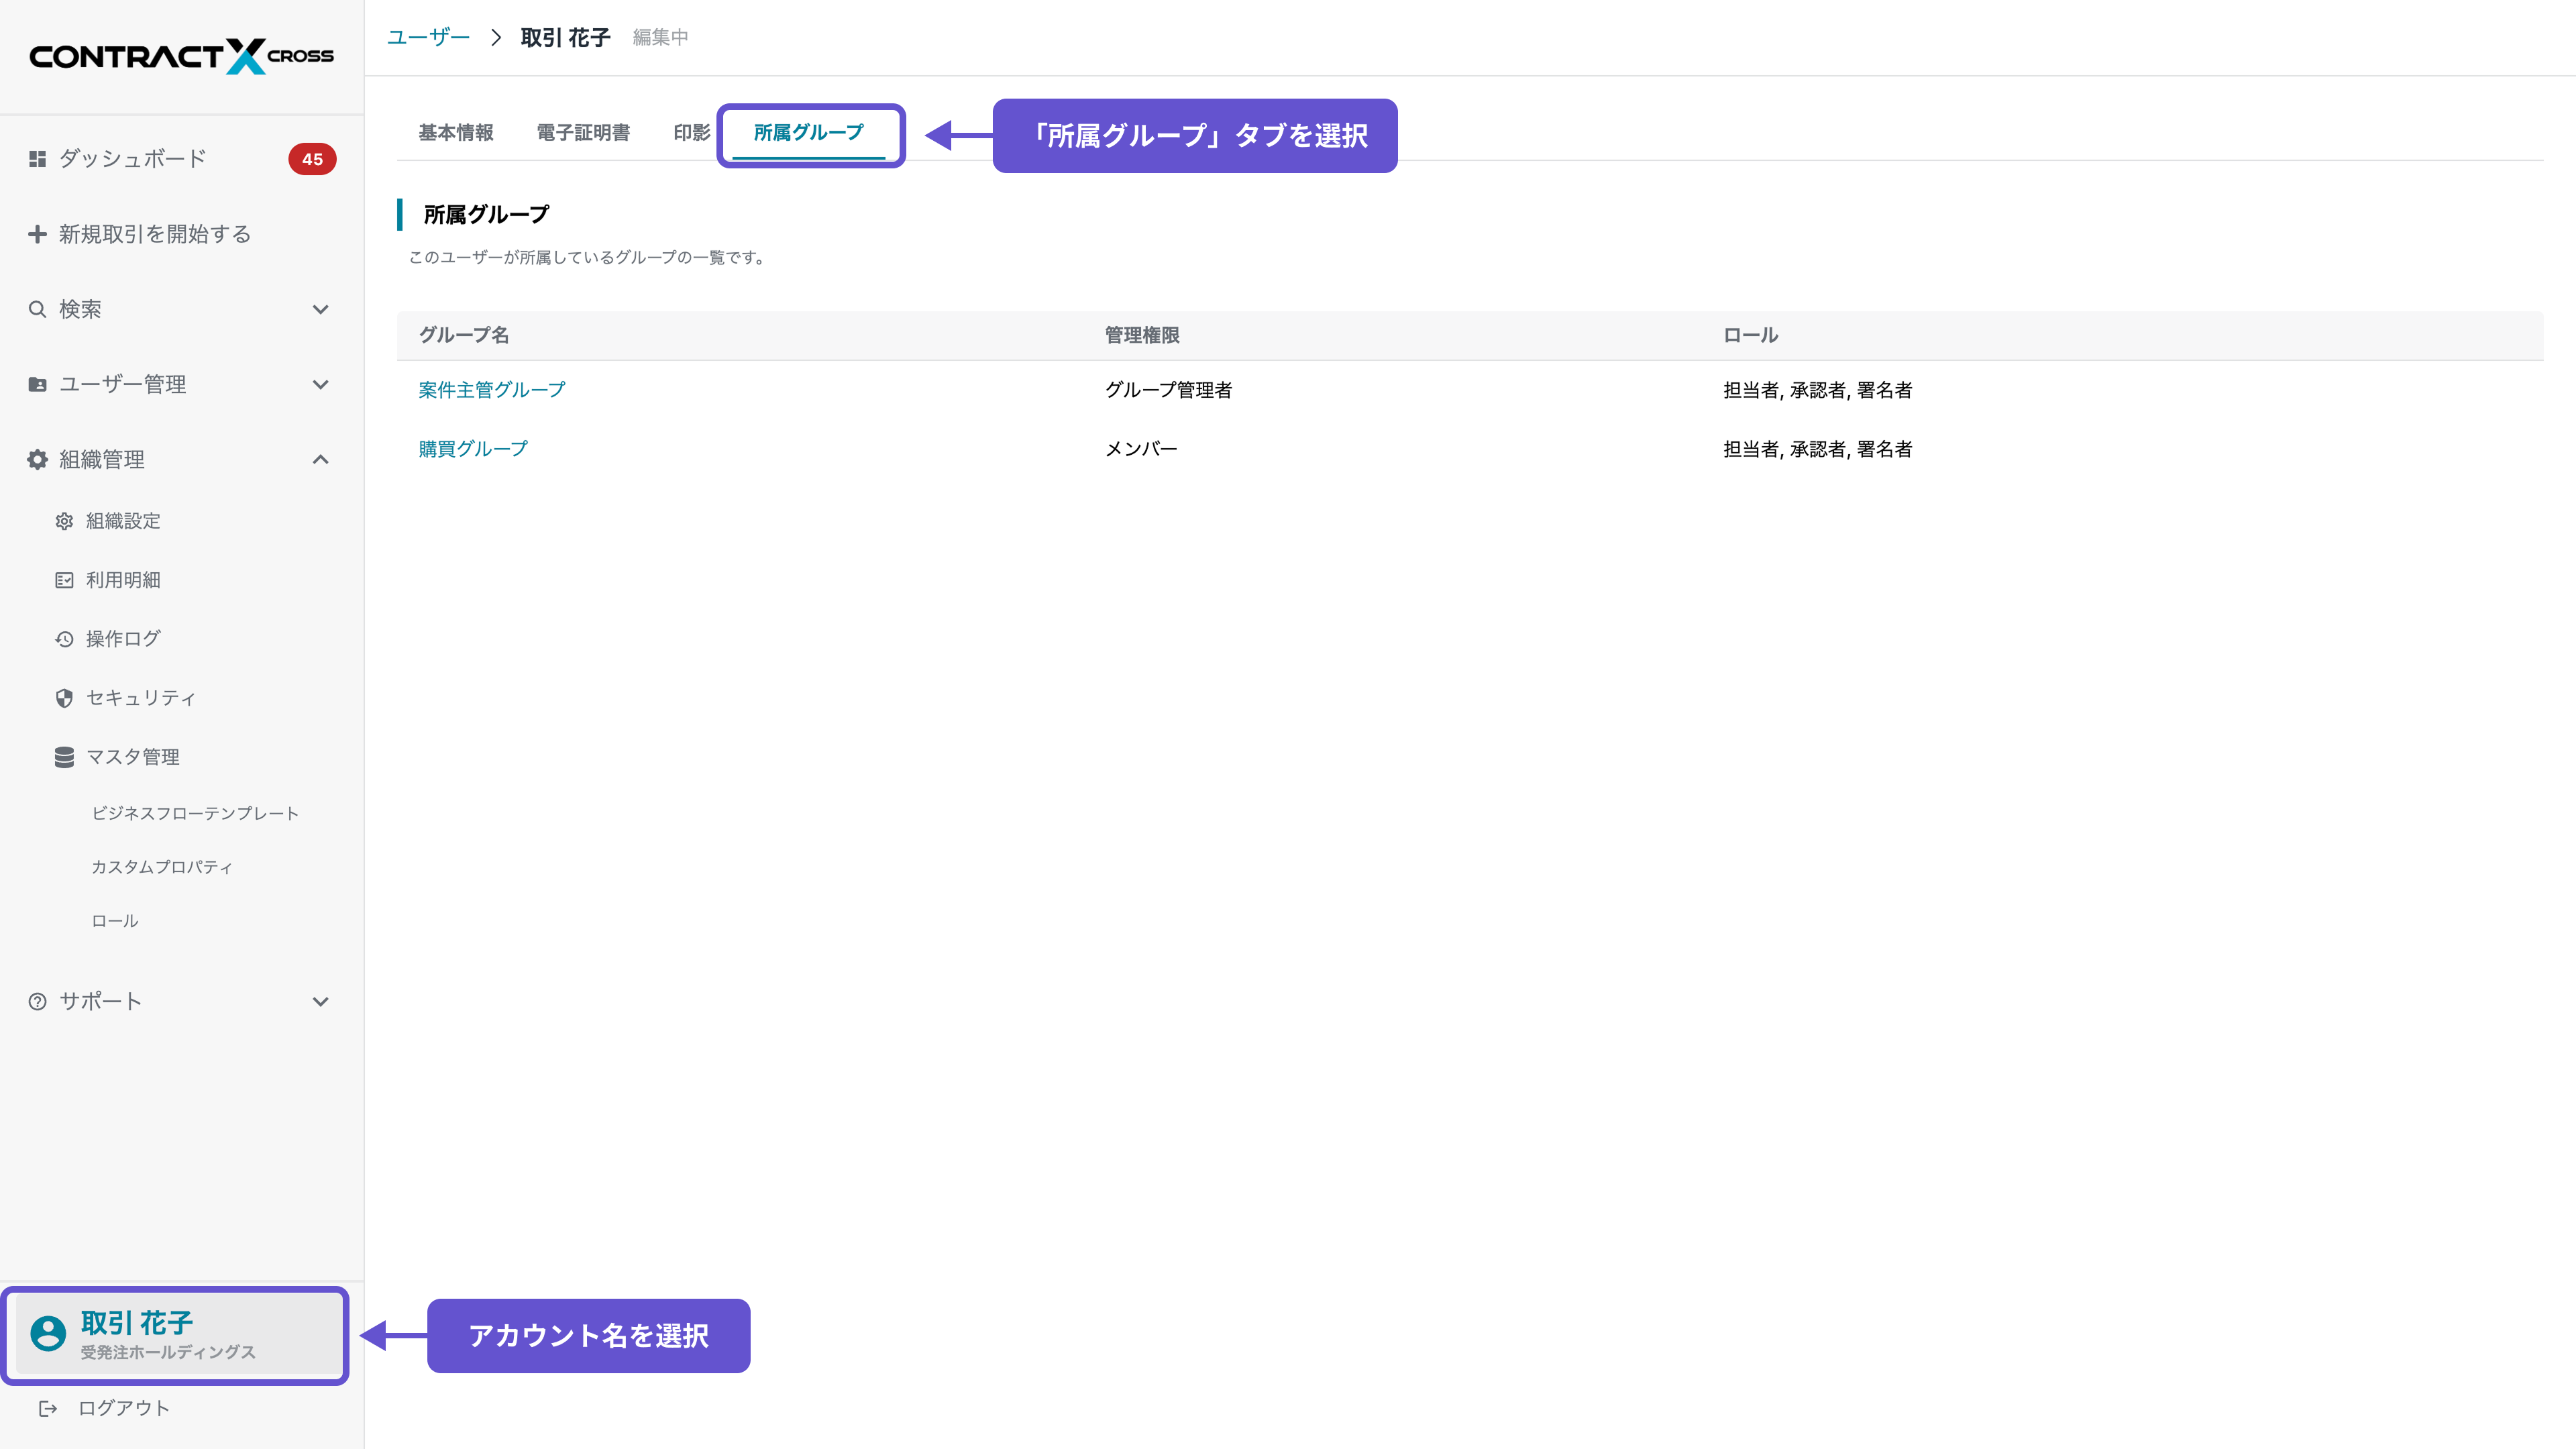Open the 購買グループ link

(x=472, y=449)
